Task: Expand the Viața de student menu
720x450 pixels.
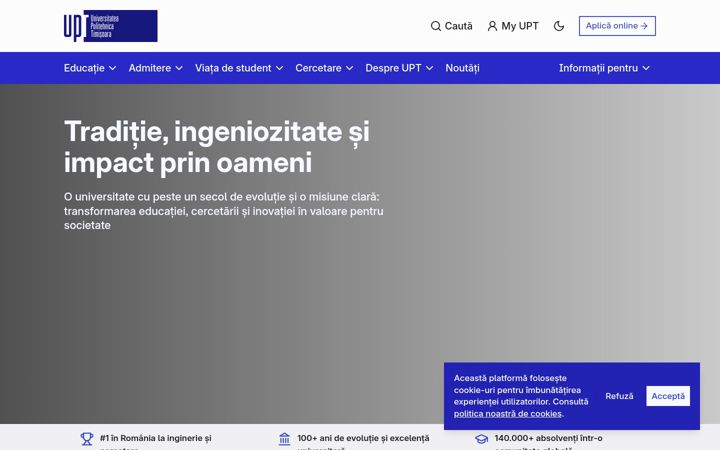Action: pos(239,68)
